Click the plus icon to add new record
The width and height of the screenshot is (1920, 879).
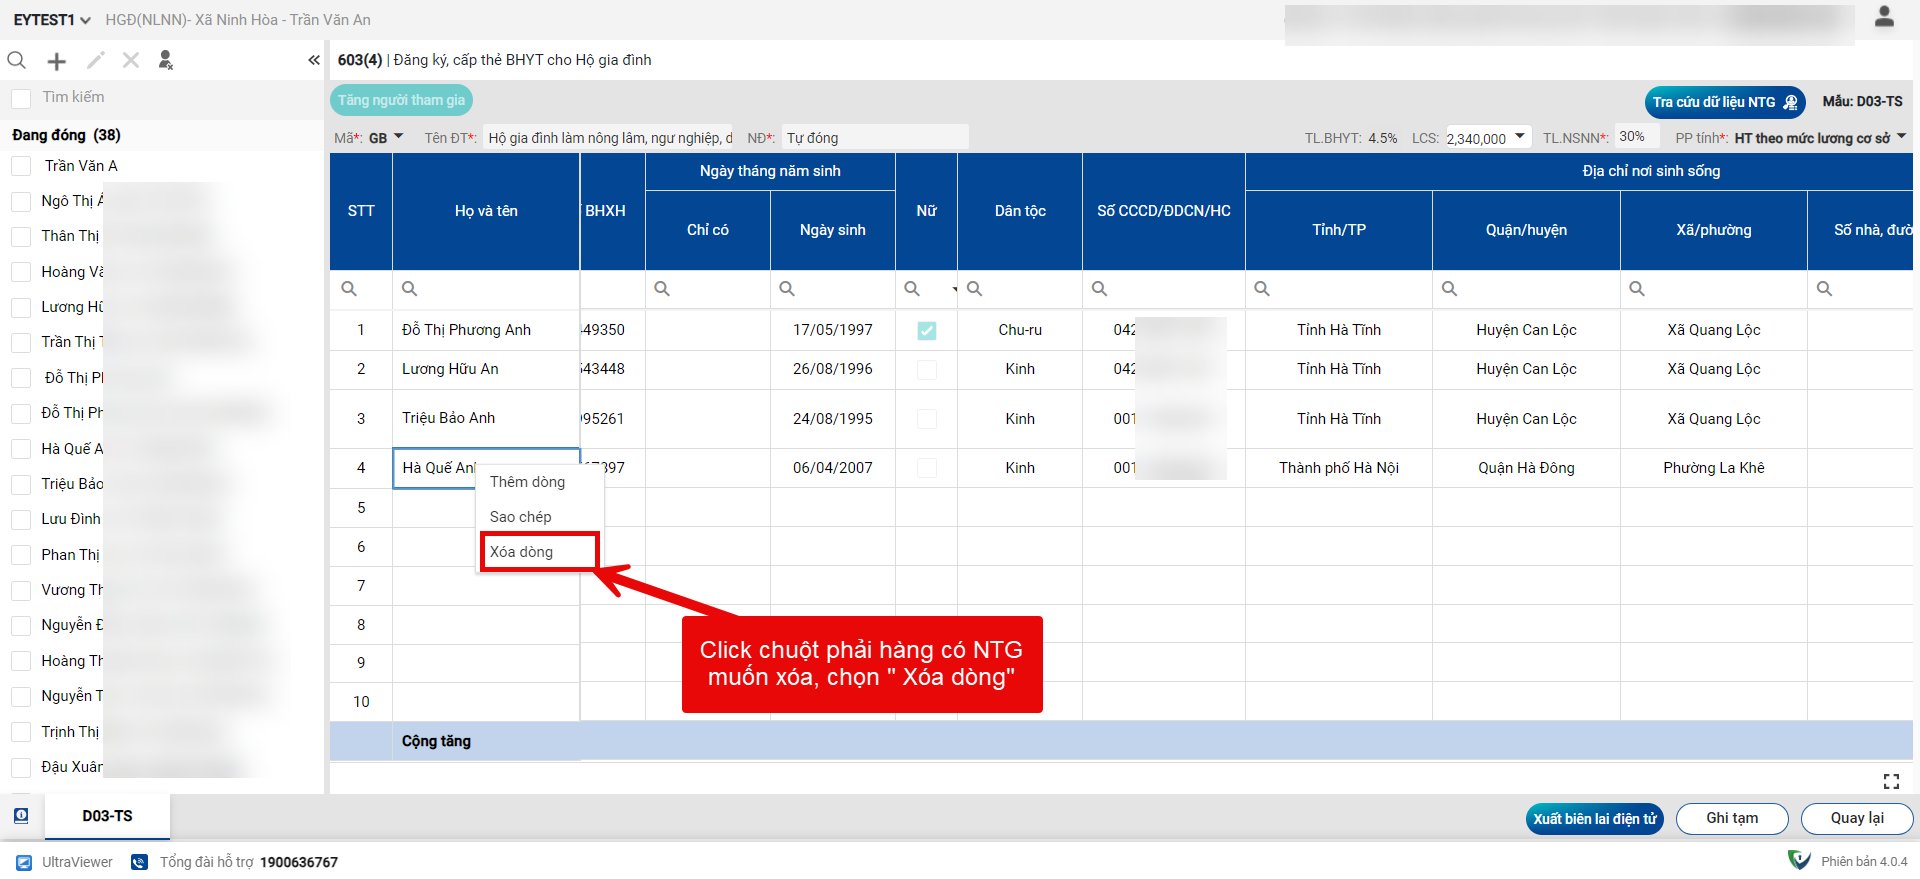(x=57, y=61)
